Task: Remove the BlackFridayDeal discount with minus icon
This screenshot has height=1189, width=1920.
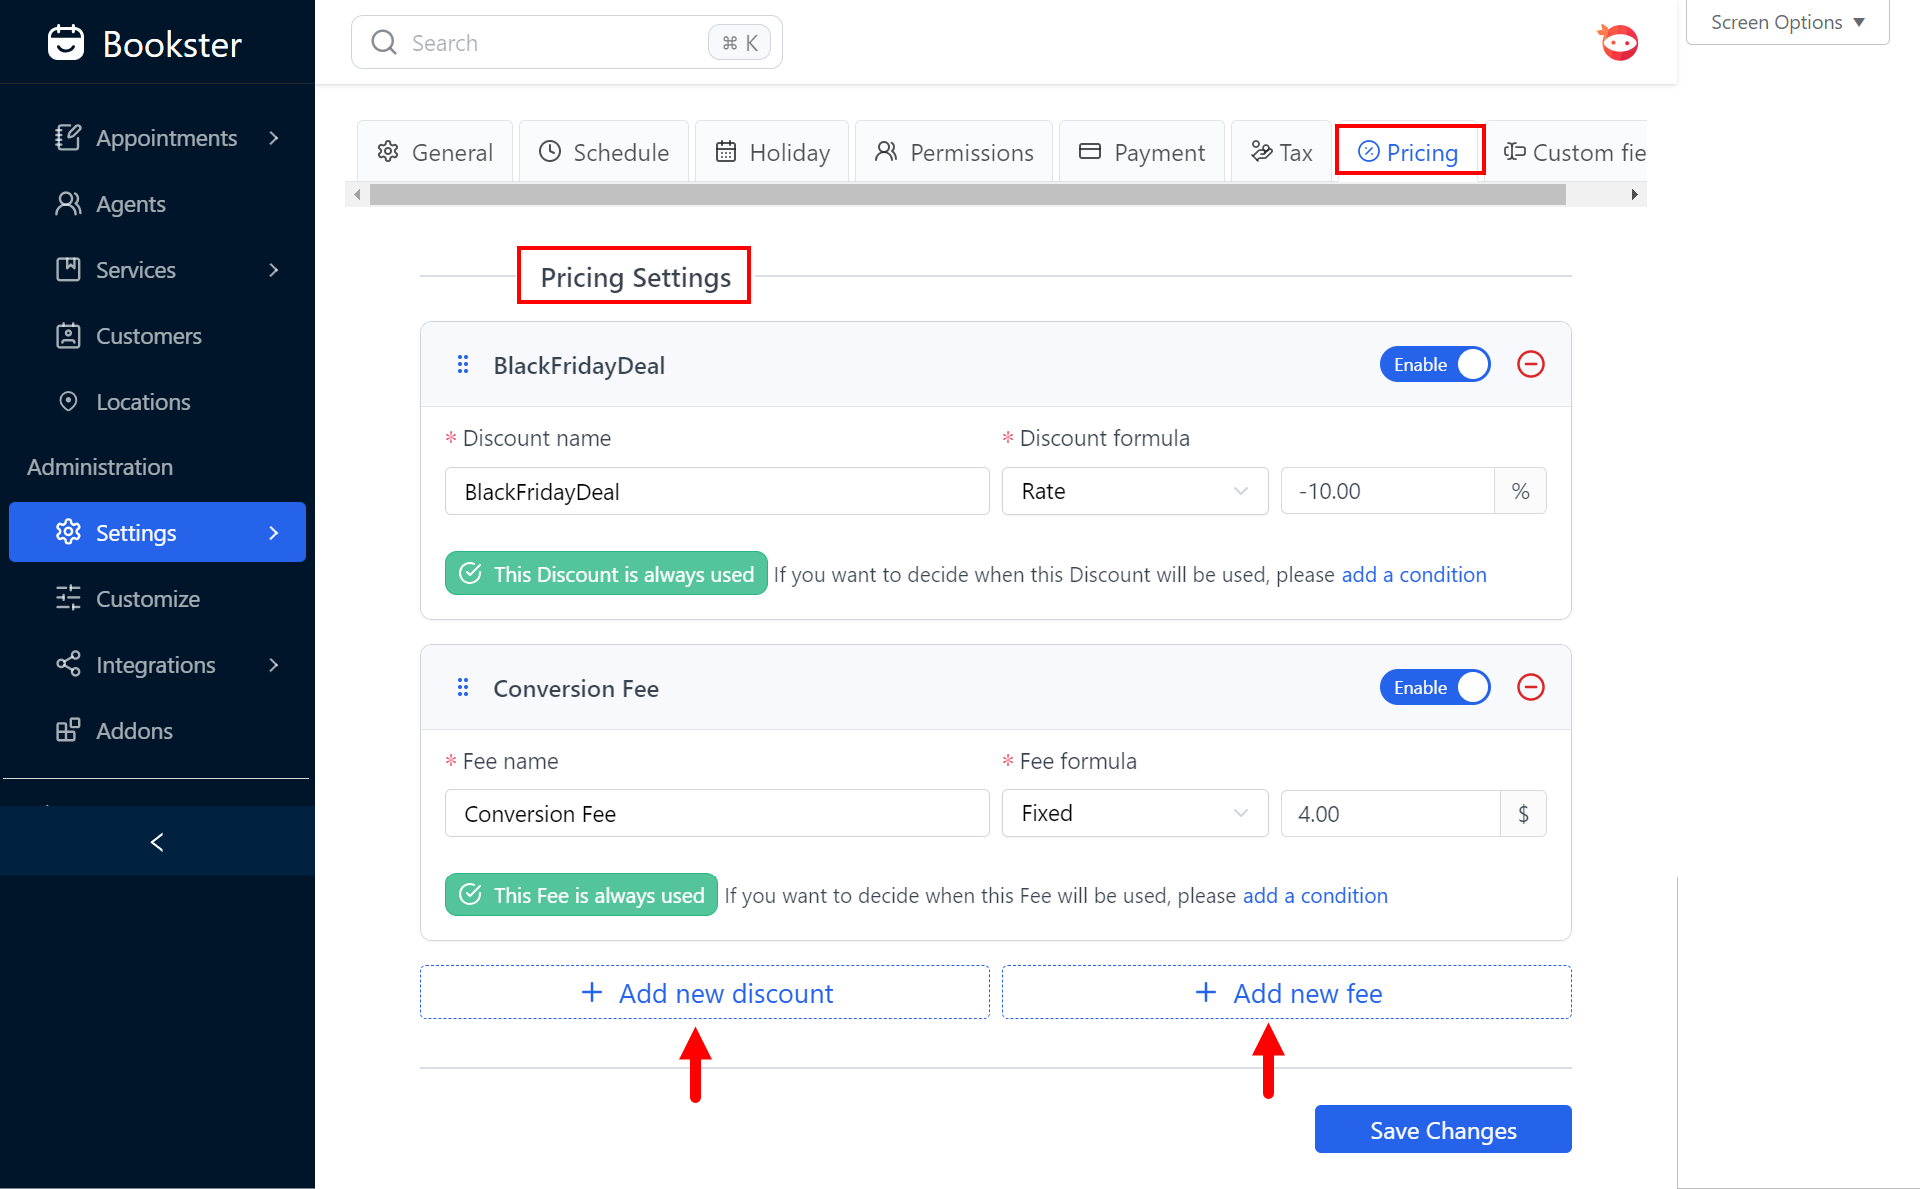Action: pyautogui.click(x=1530, y=364)
